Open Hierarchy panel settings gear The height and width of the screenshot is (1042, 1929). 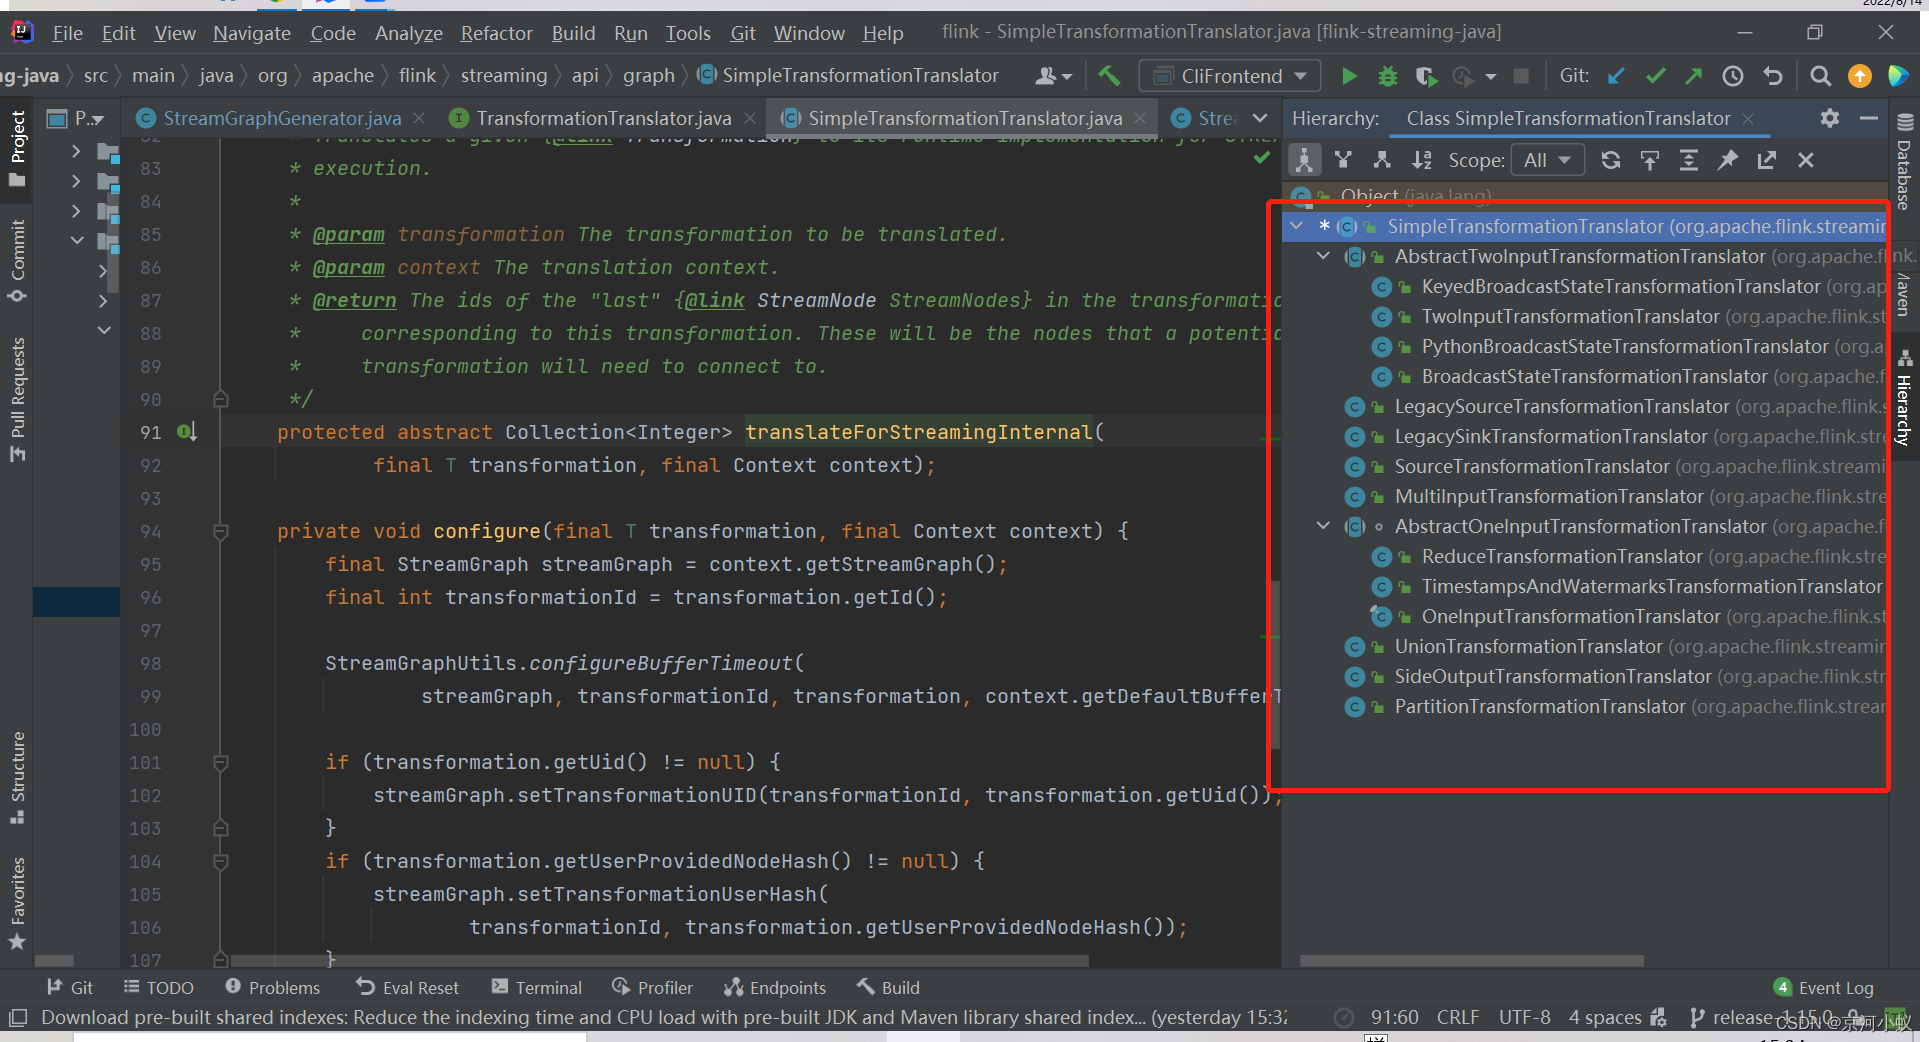tap(1830, 118)
